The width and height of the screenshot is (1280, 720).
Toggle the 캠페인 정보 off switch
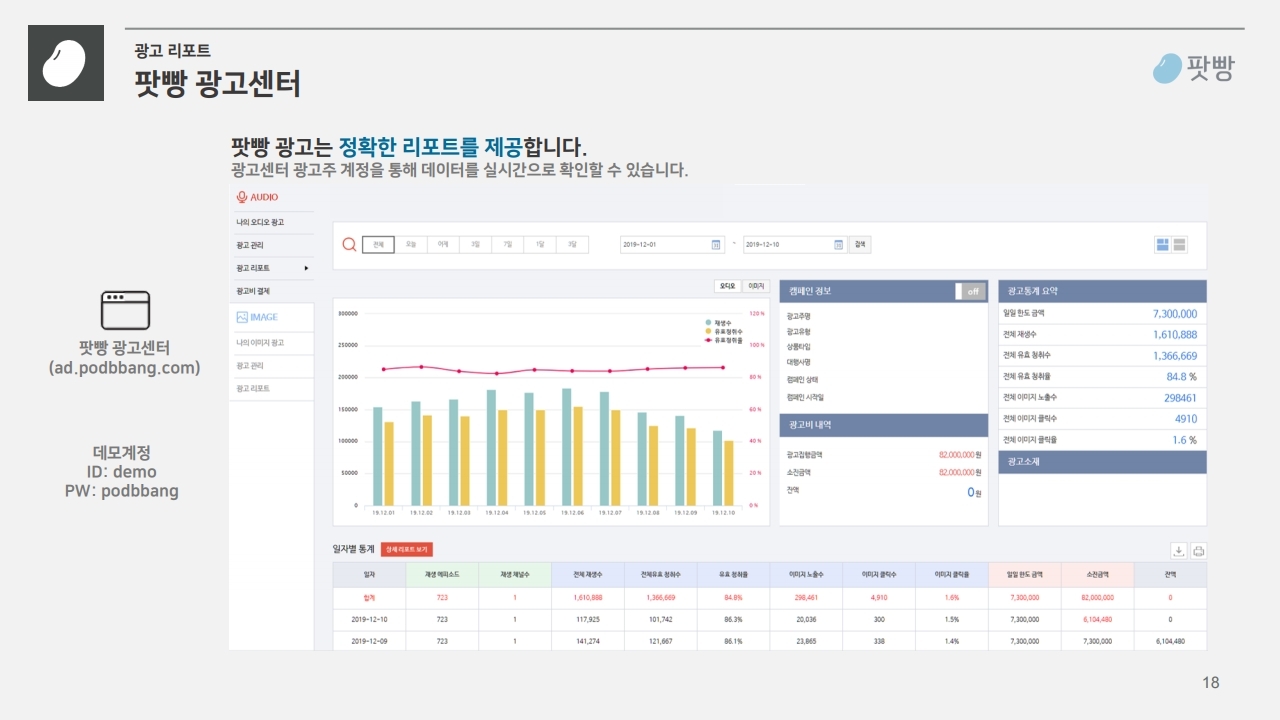tap(970, 291)
